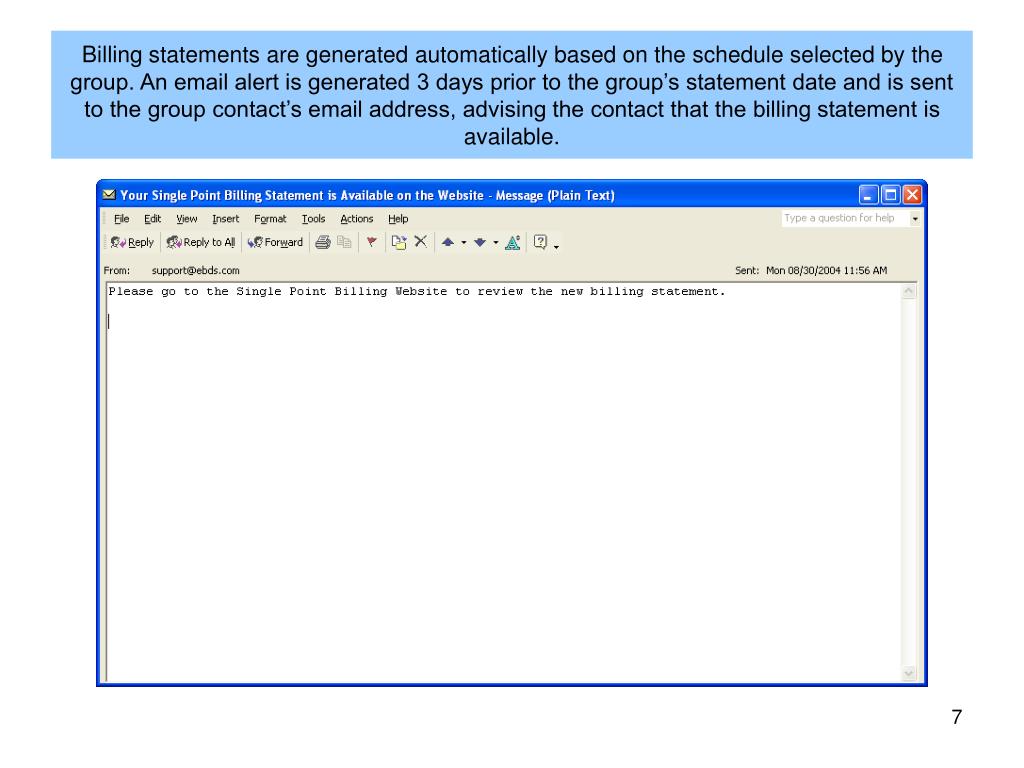Open the Insert menu
This screenshot has height=768, width=1024.
coord(225,219)
